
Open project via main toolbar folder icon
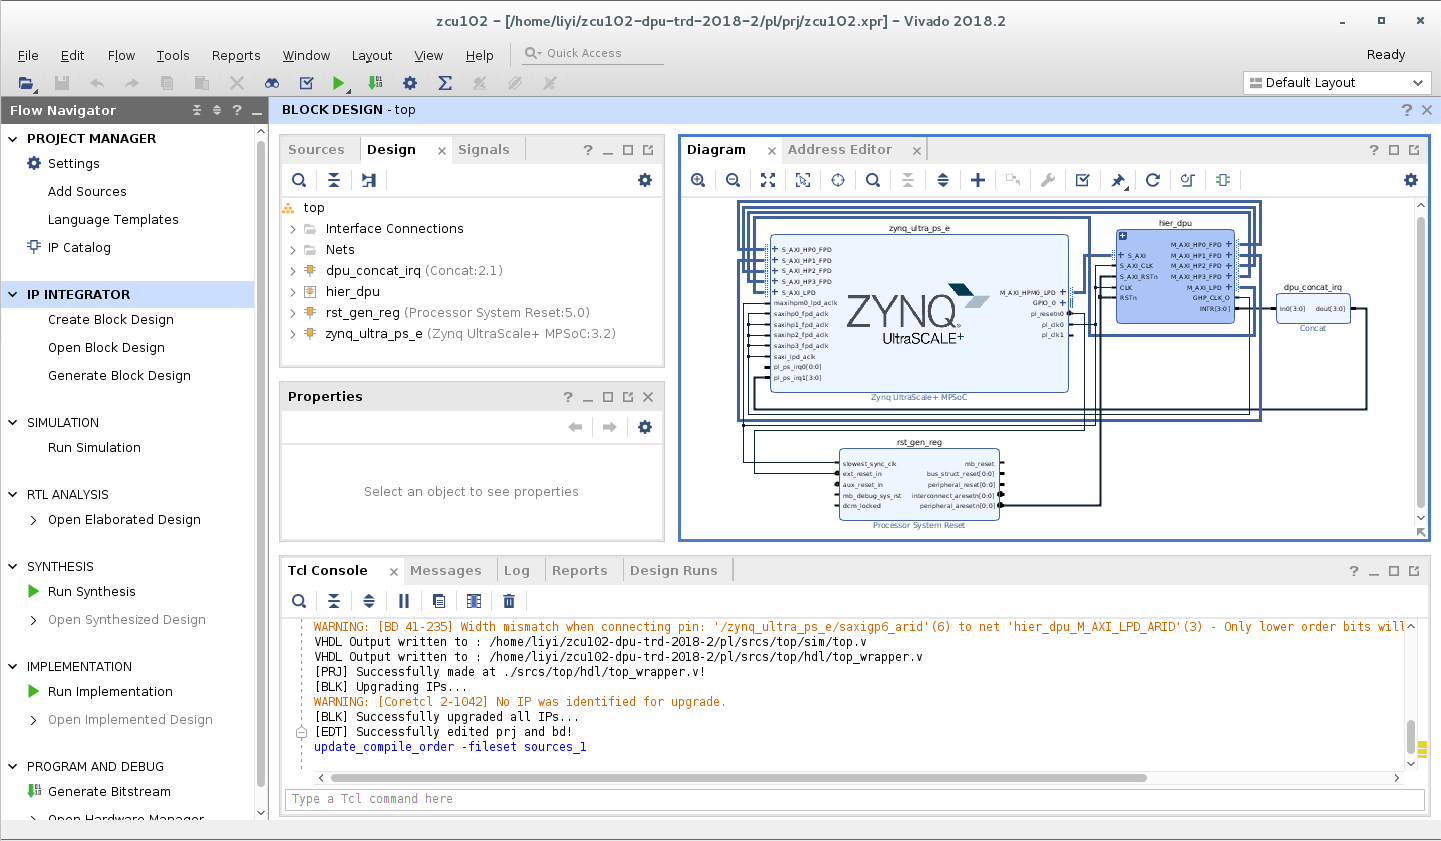[26, 83]
